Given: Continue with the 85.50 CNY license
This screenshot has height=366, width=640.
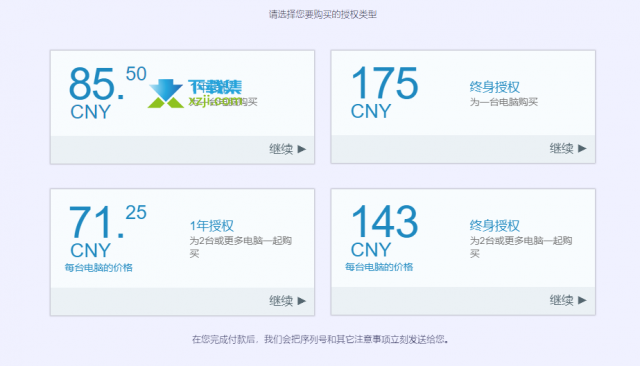Looking at the screenshot, I should tap(287, 149).
